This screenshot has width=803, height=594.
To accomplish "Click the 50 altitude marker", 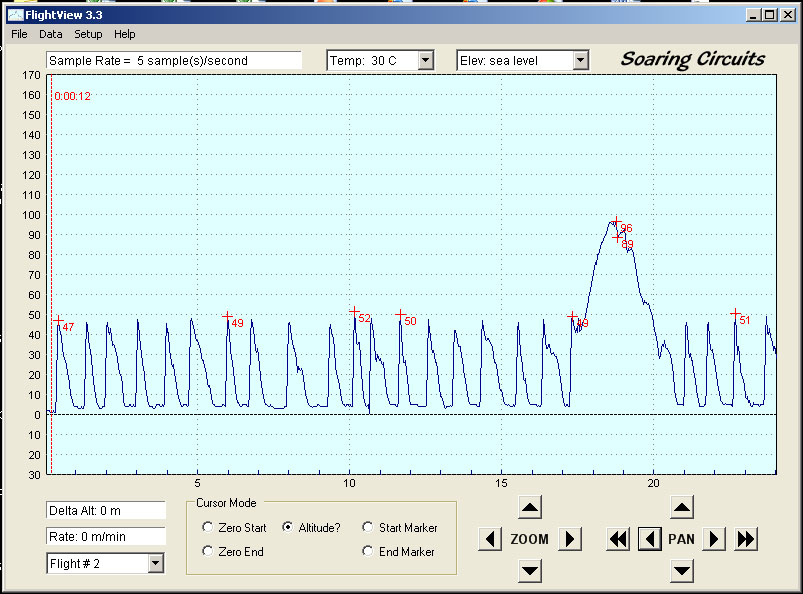I will [x=400, y=314].
